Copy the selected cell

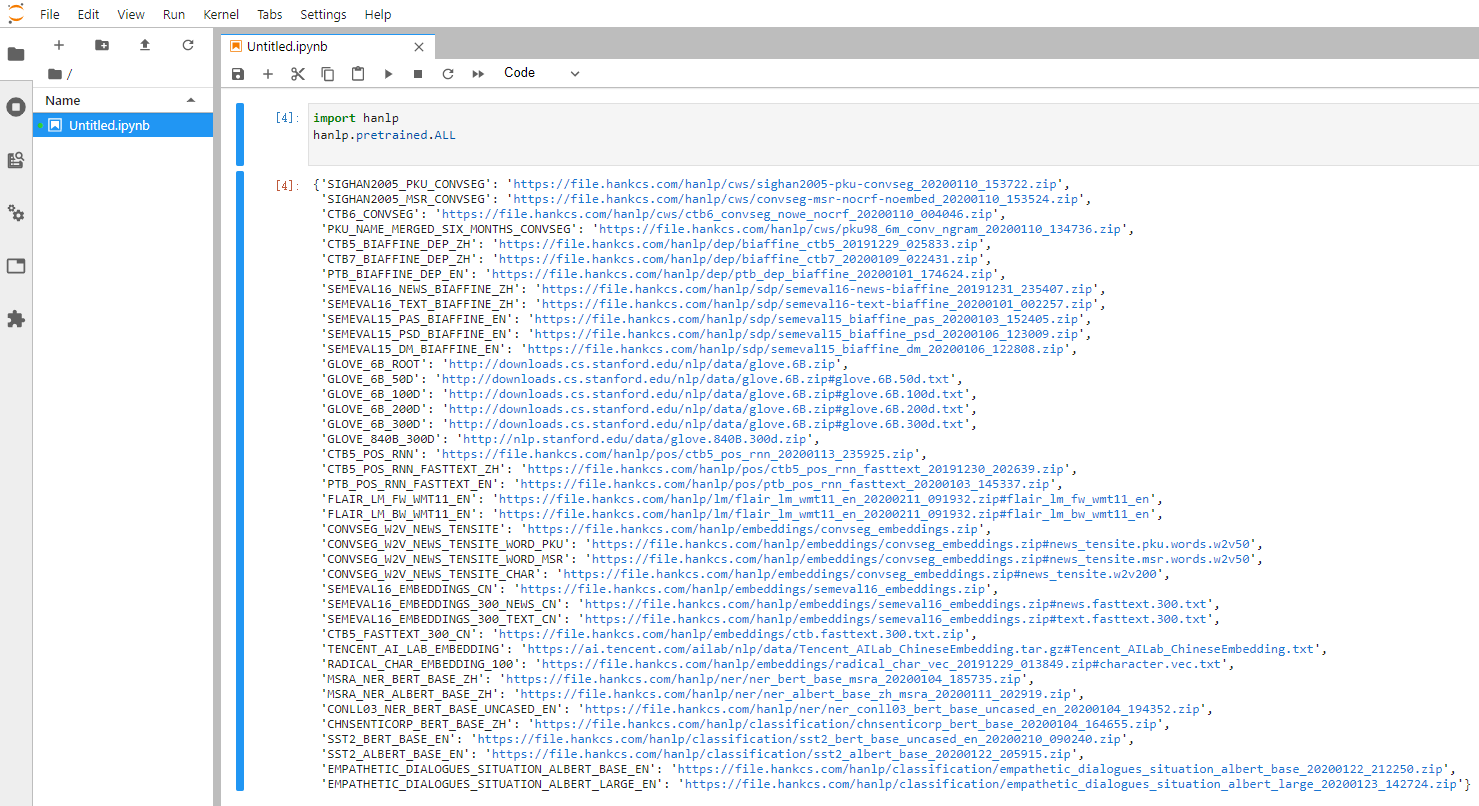(328, 74)
